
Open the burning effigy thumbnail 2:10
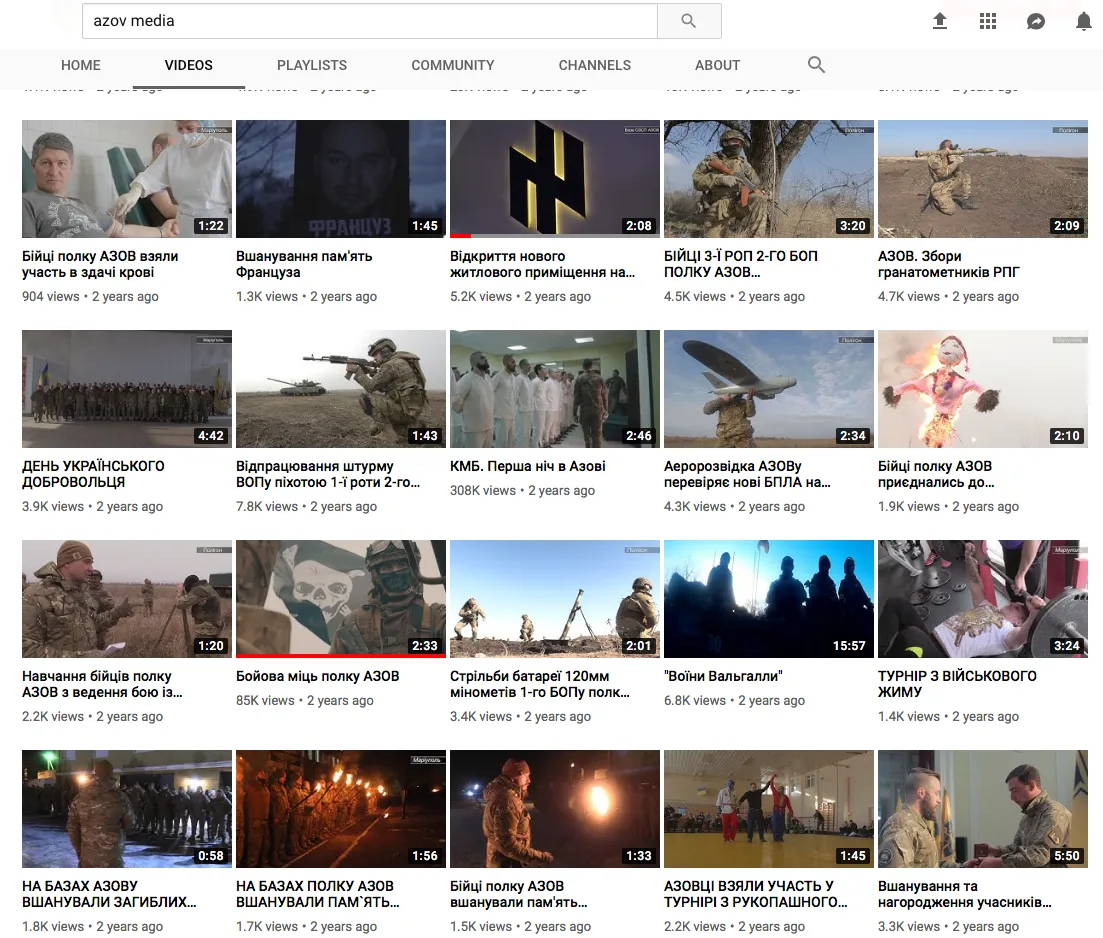pos(983,388)
